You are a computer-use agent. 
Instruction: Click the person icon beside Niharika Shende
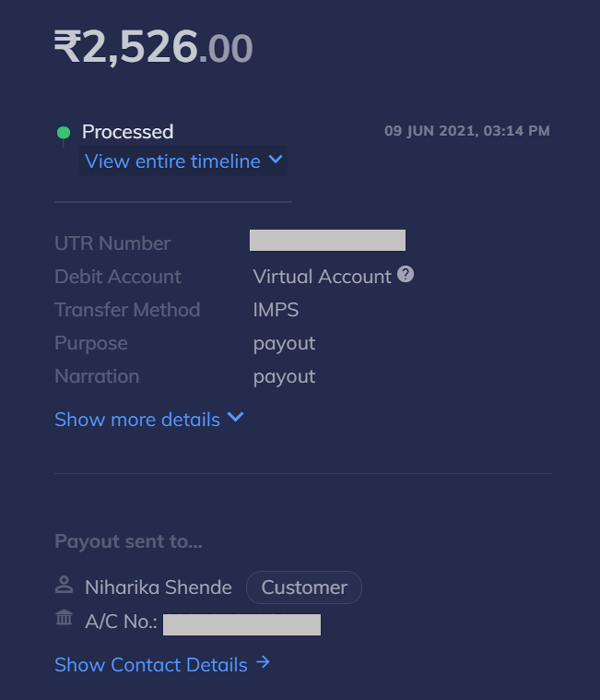point(64,586)
